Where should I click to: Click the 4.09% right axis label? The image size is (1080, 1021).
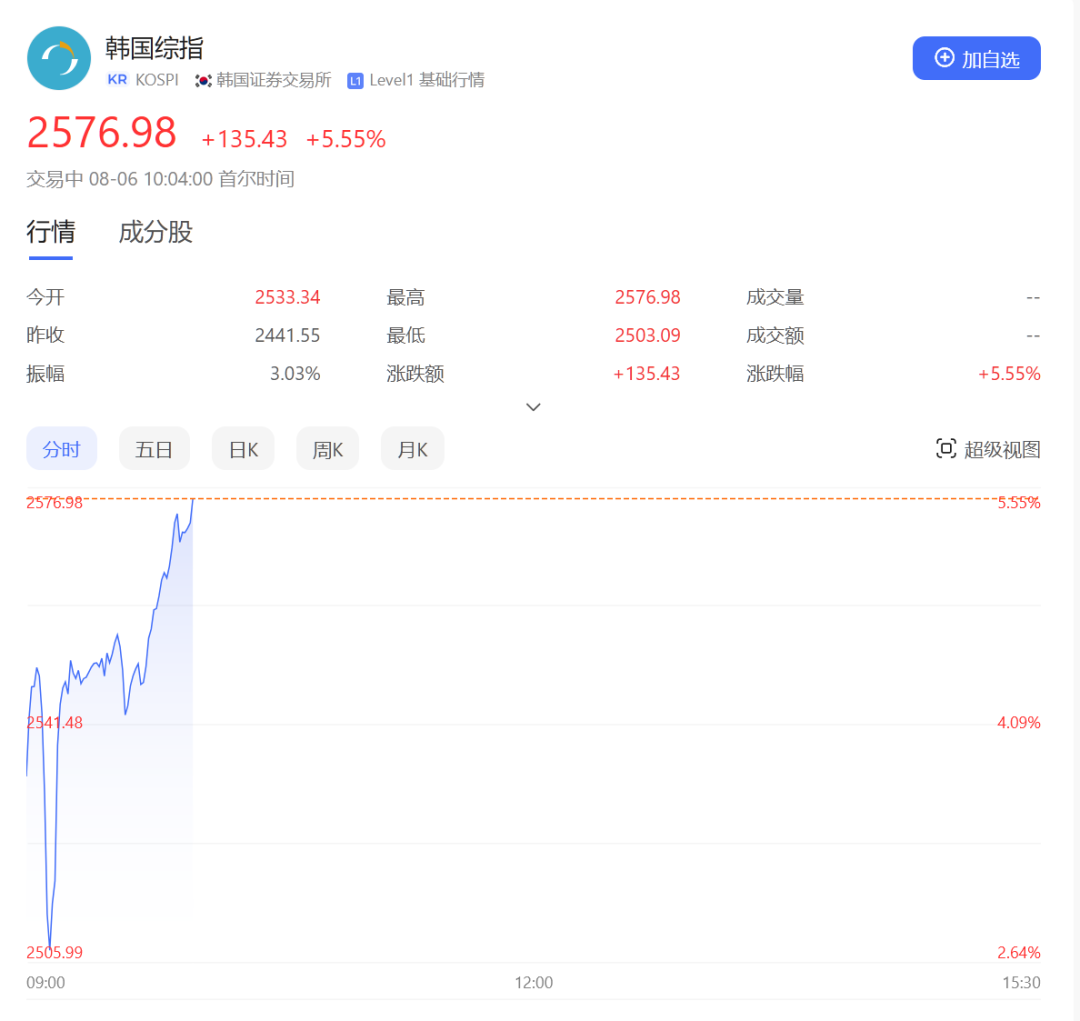1019,723
